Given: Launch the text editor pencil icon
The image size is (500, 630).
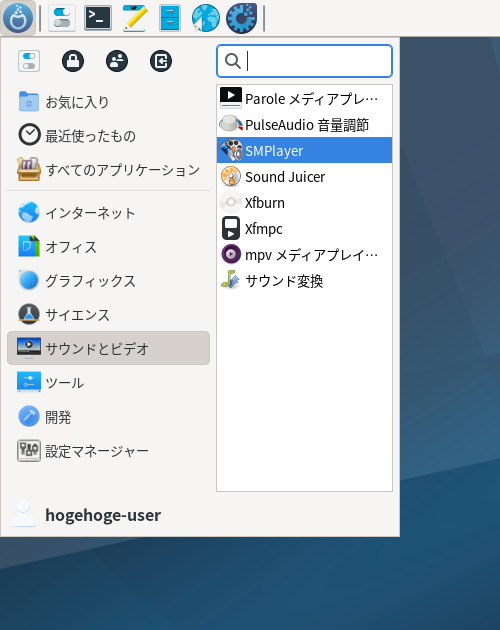Looking at the screenshot, I should pyautogui.click(x=134, y=18).
